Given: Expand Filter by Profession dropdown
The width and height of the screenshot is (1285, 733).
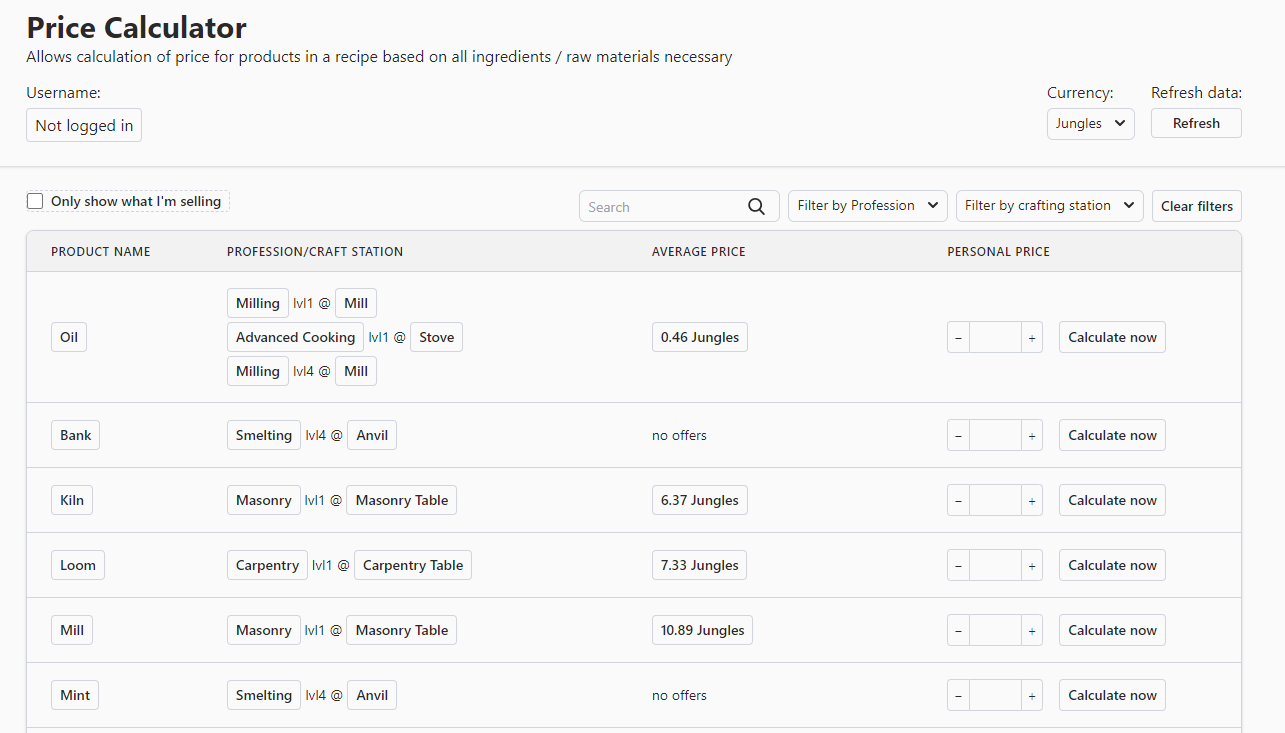Looking at the screenshot, I should point(868,206).
